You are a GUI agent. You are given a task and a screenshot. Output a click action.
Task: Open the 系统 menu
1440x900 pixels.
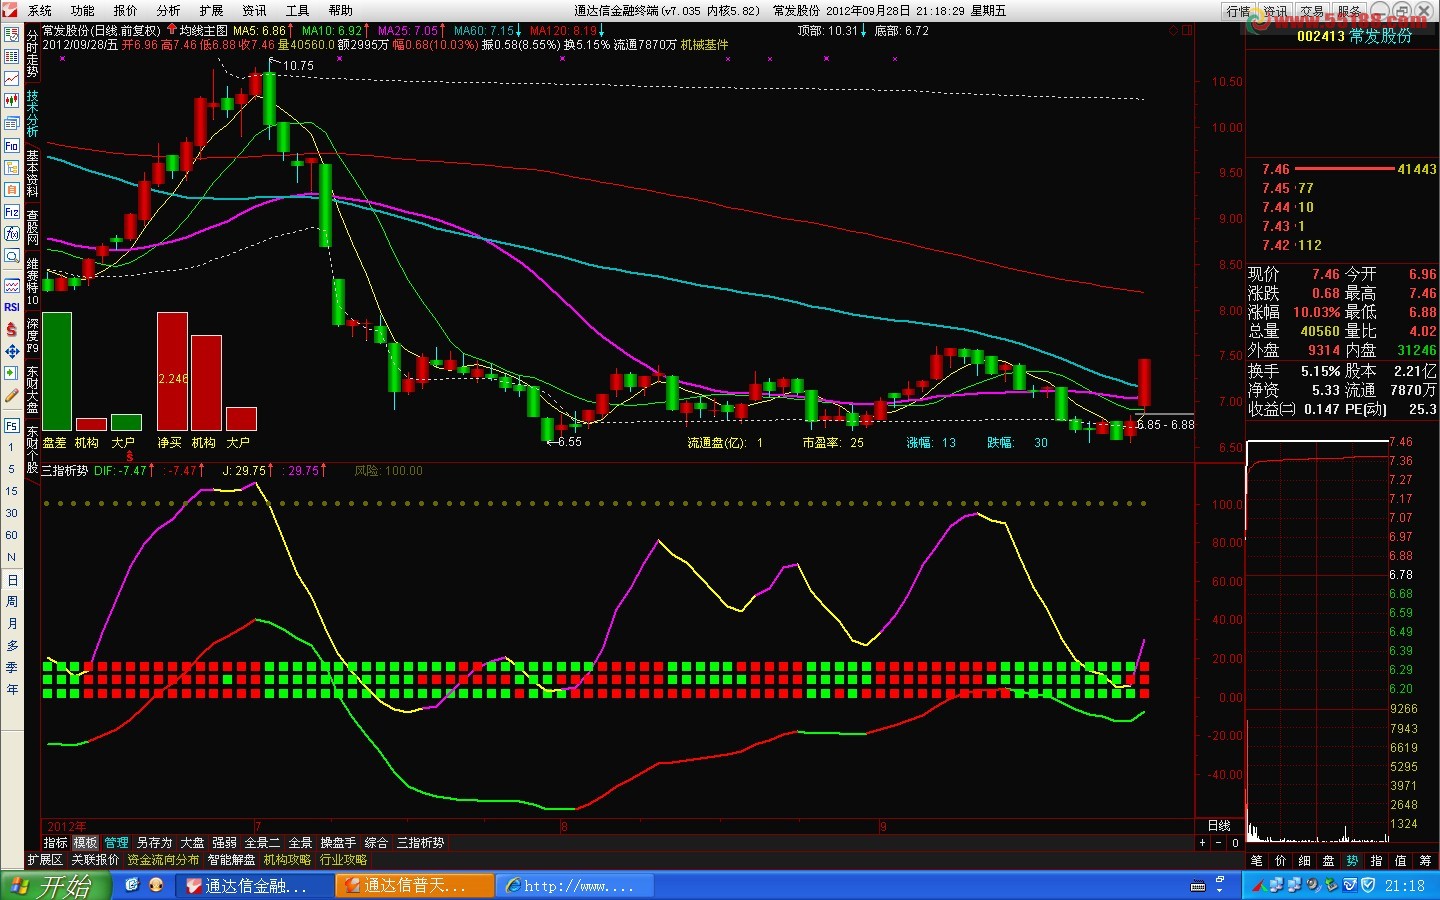point(40,11)
